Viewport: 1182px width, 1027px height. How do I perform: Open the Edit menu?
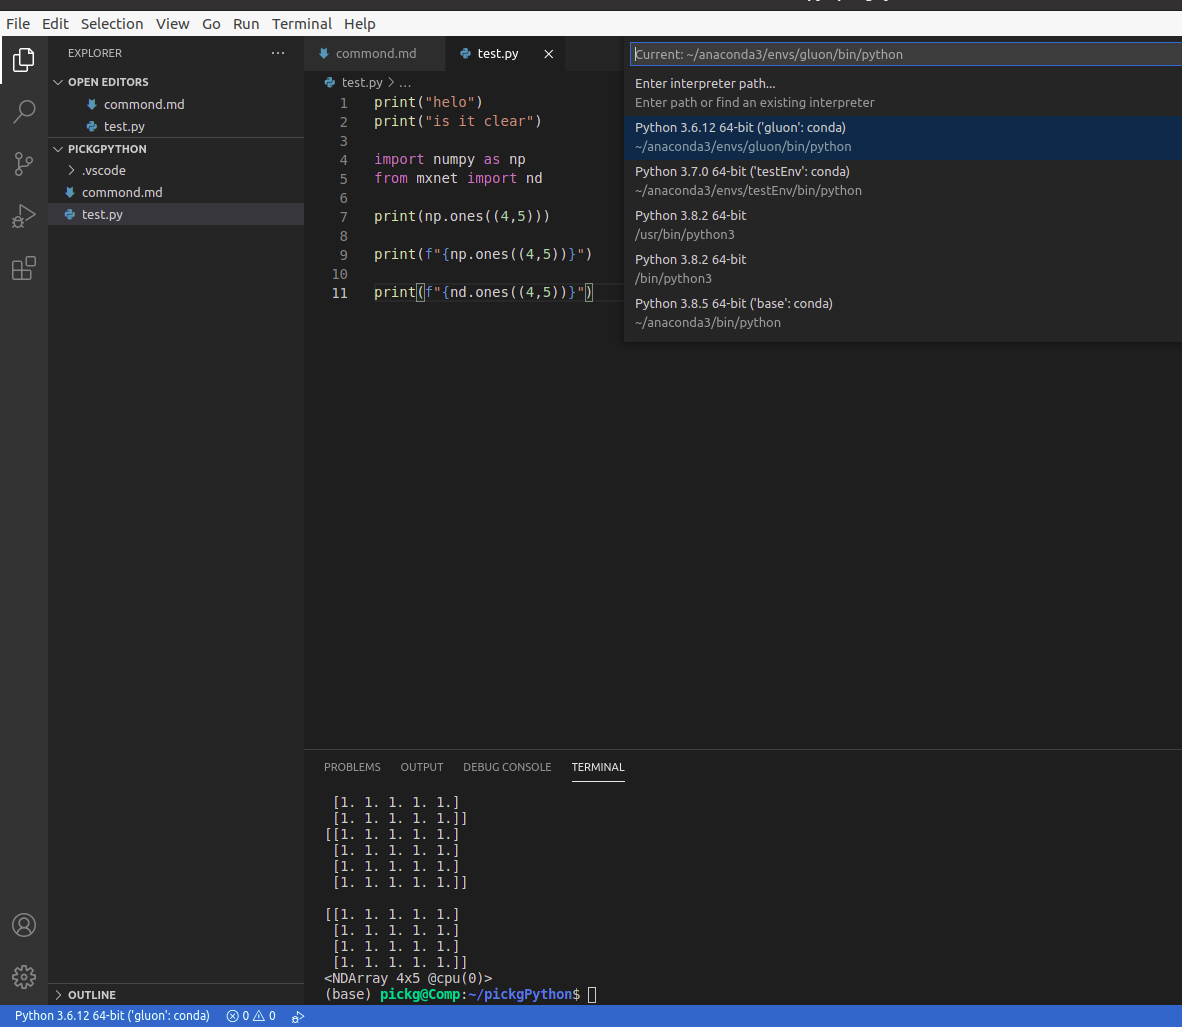click(x=55, y=24)
